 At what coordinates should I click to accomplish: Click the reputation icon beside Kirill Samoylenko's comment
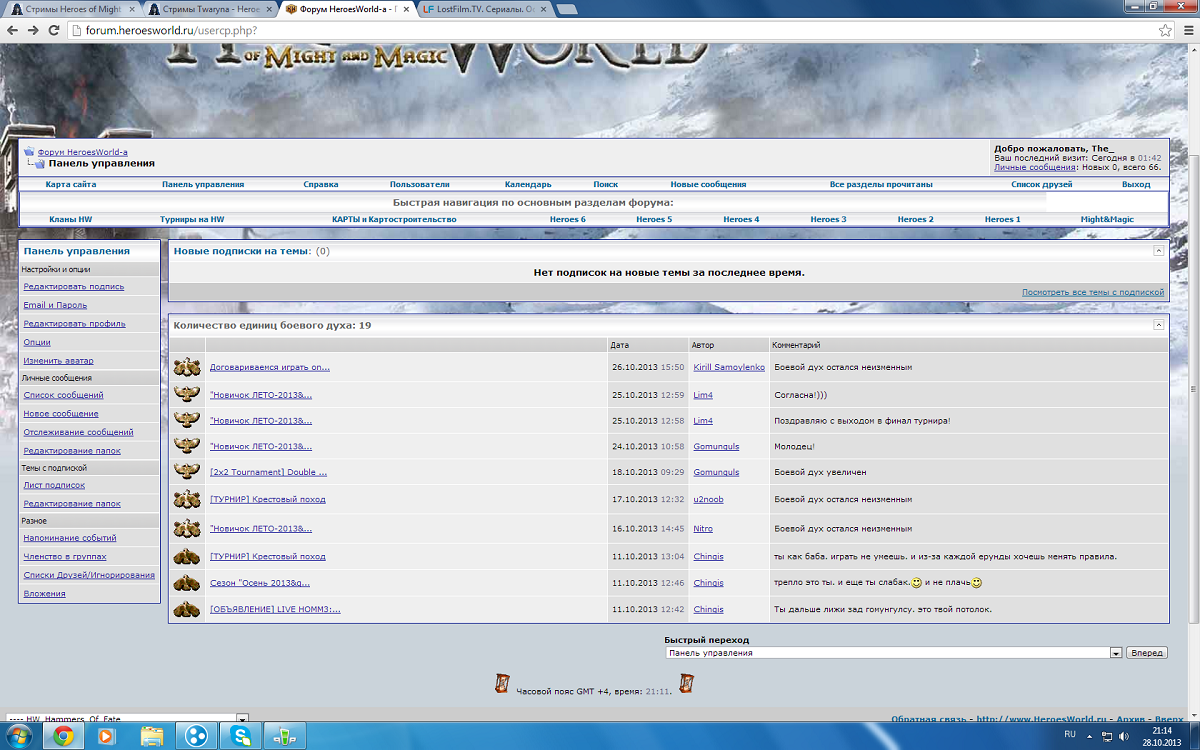187,367
